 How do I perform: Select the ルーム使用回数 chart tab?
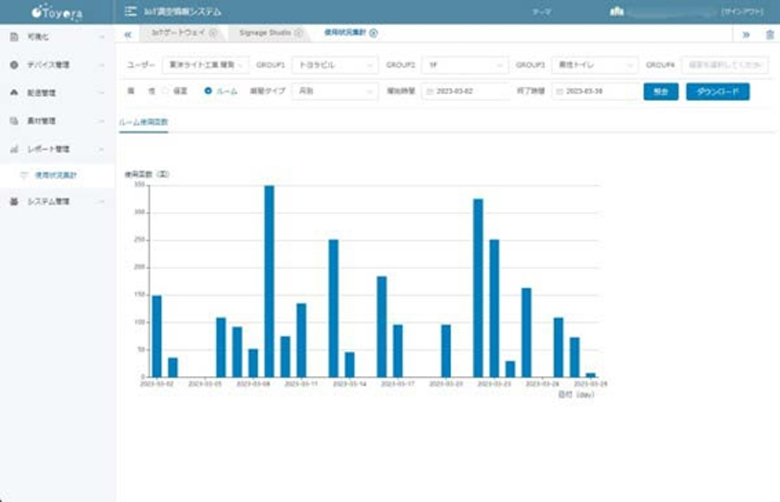(x=144, y=121)
